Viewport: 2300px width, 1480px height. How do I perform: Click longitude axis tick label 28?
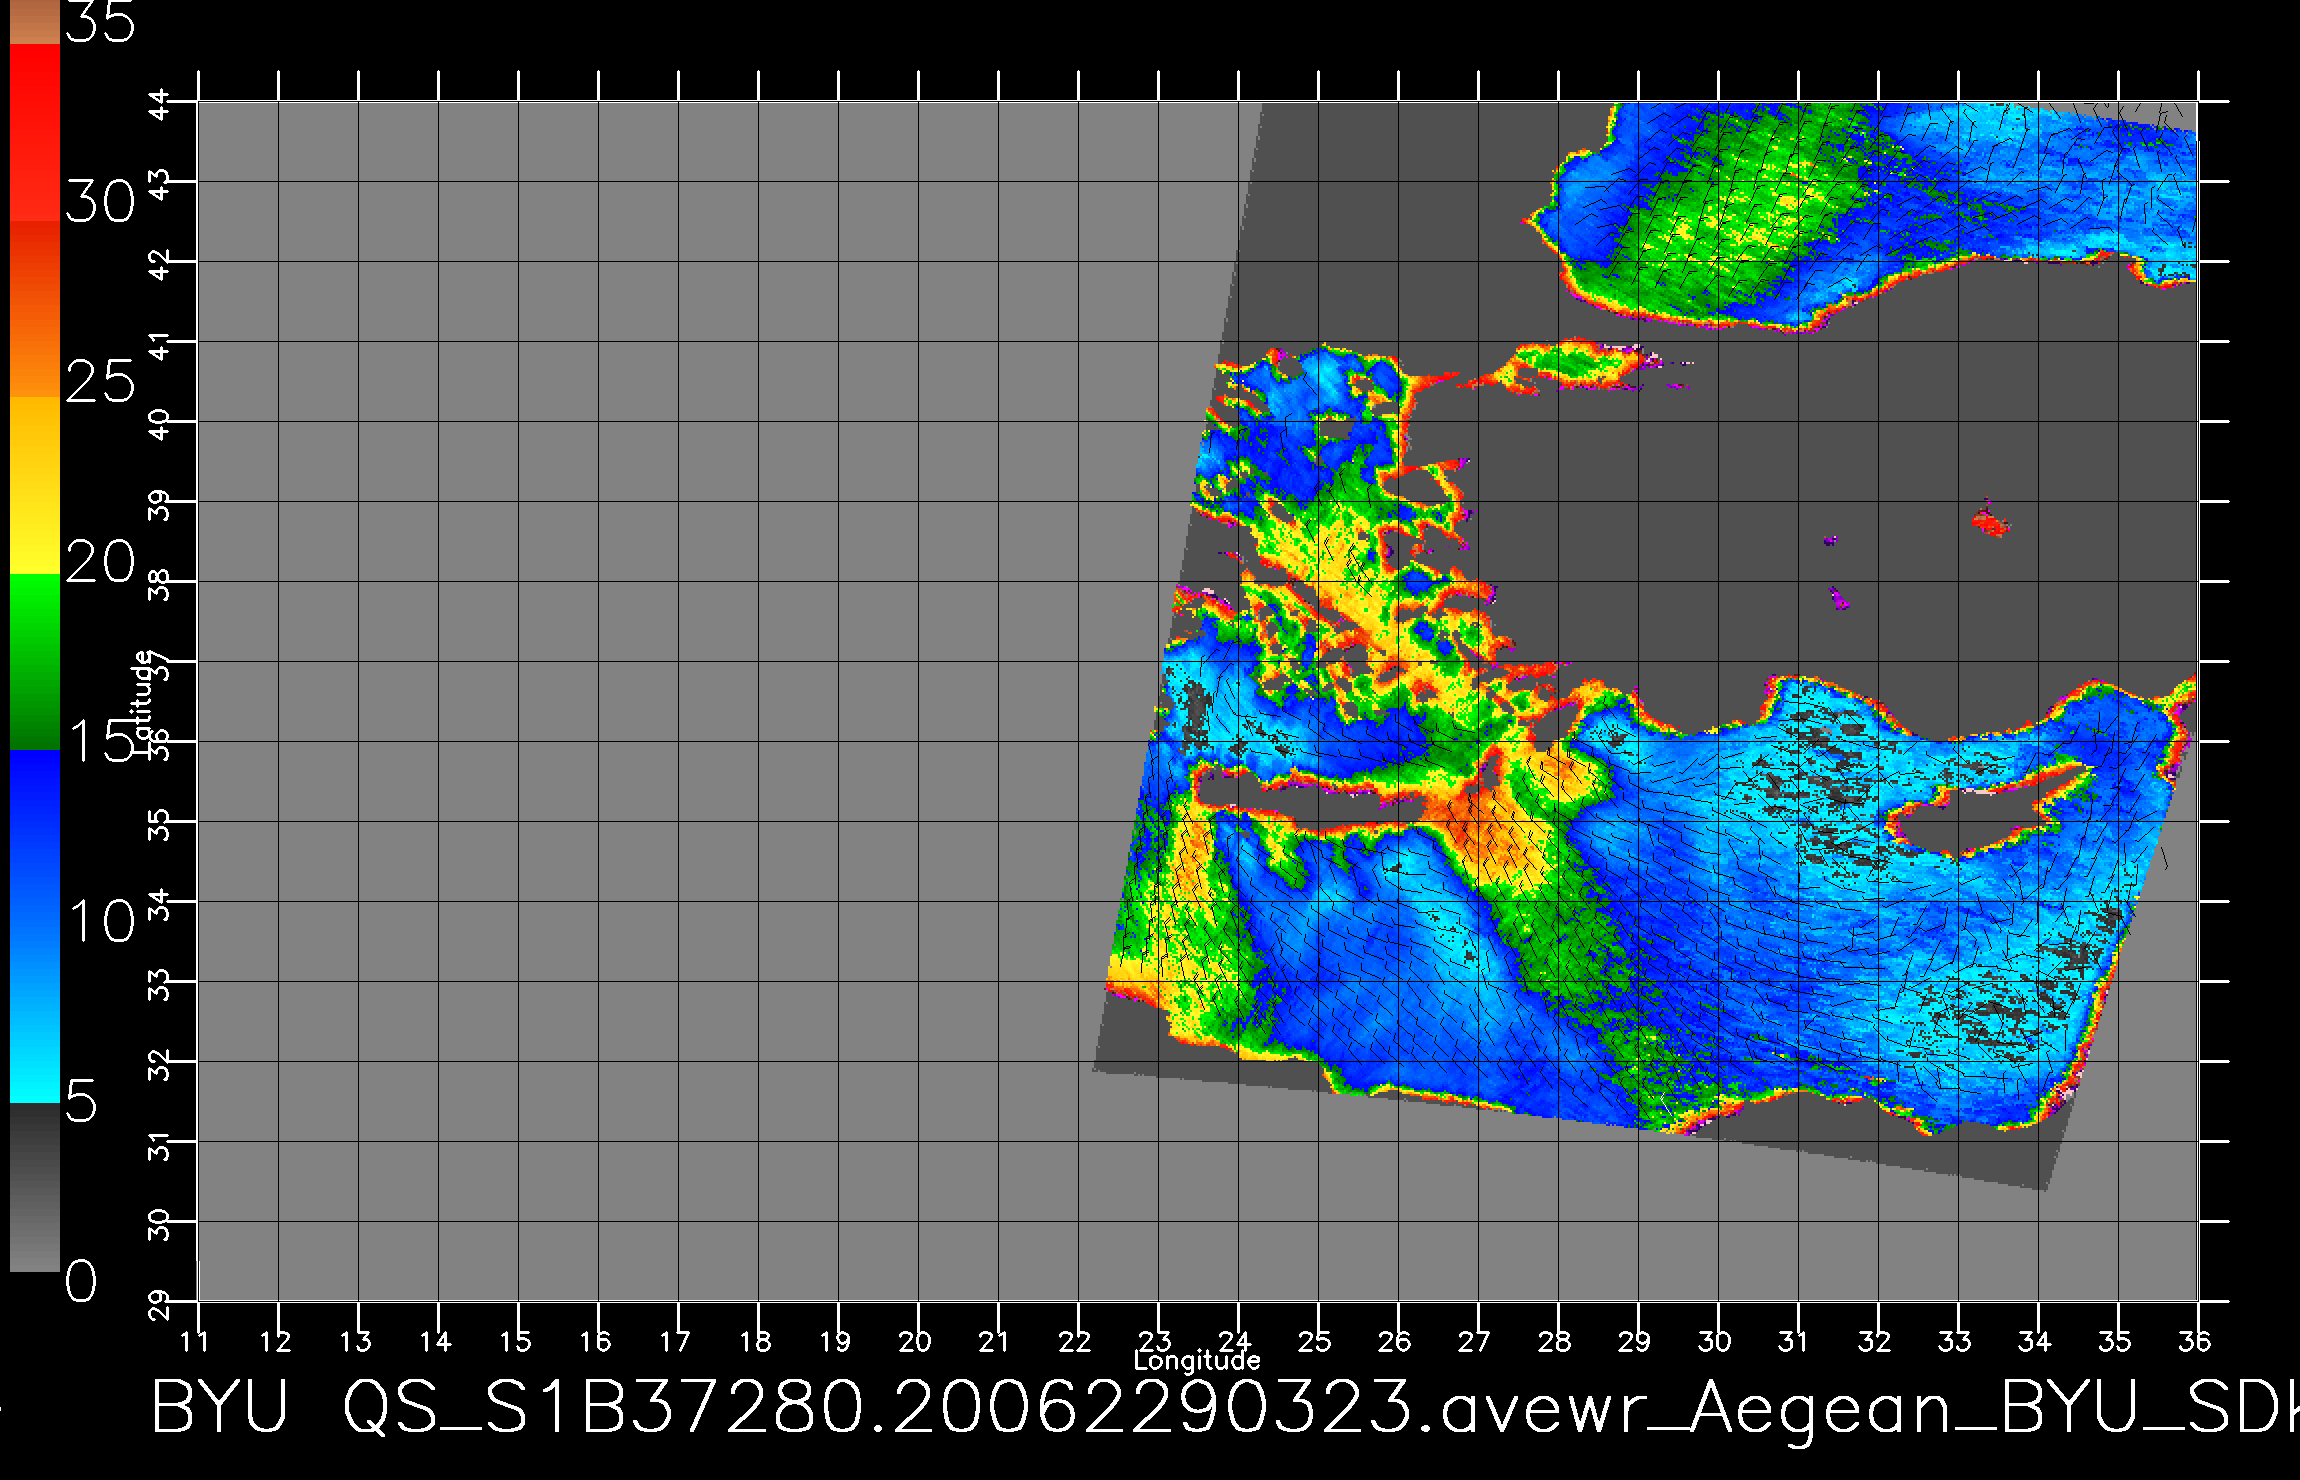[x=1555, y=1341]
